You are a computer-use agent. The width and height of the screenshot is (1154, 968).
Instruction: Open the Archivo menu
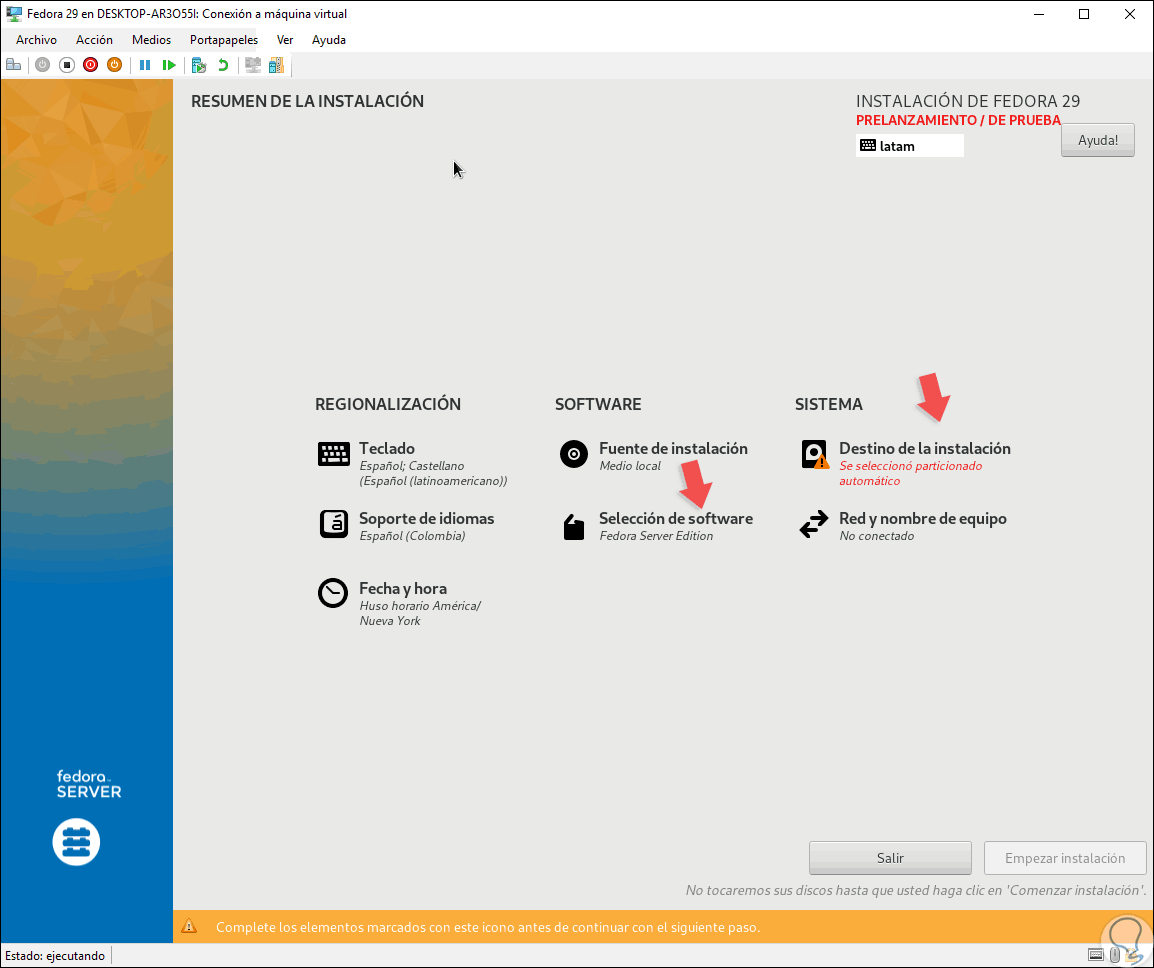[36, 40]
